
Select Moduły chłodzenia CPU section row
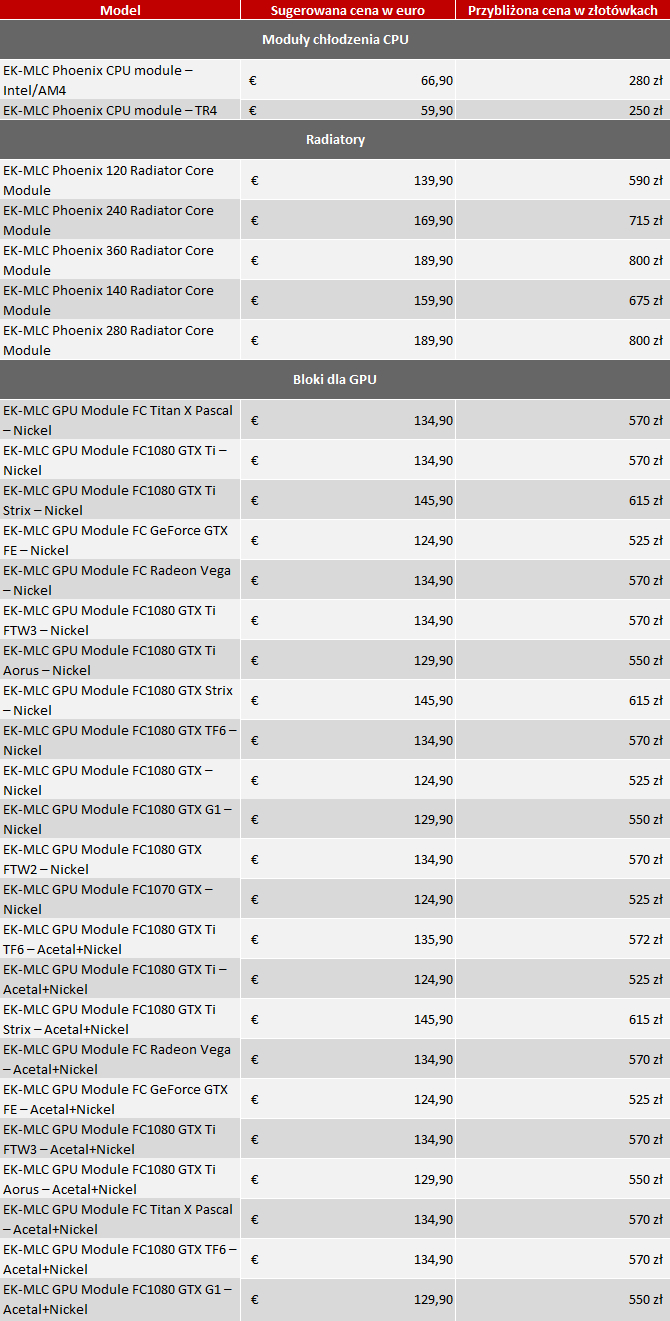pyautogui.click(x=335, y=40)
